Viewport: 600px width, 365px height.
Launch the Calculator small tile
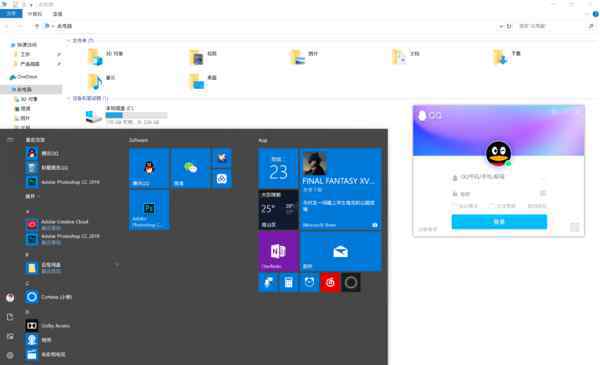coord(289,283)
